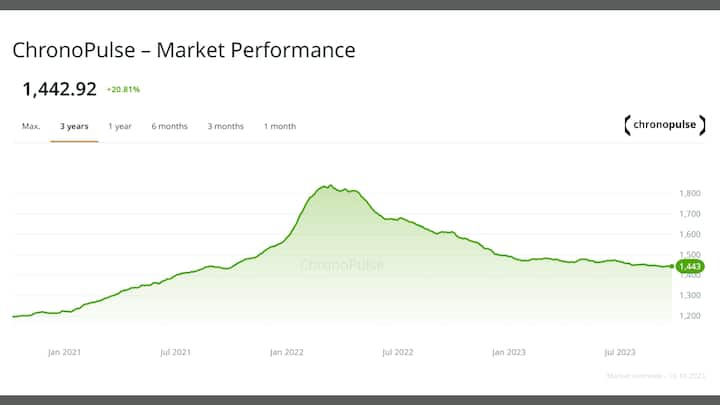Click the ChronoPulse – Market Performance heading
The height and width of the screenshot is (405, 720).
coord(184,49)
